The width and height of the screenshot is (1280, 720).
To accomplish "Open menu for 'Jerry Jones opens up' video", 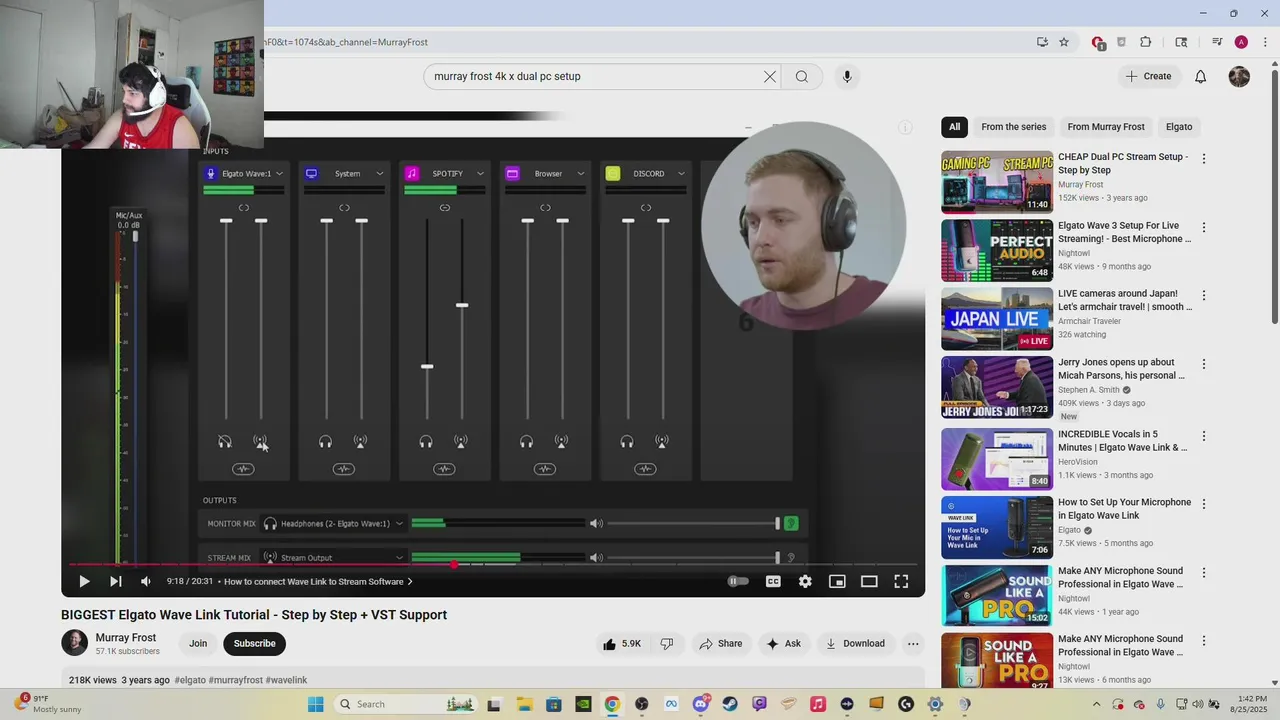I will [x=1204, y=364].
